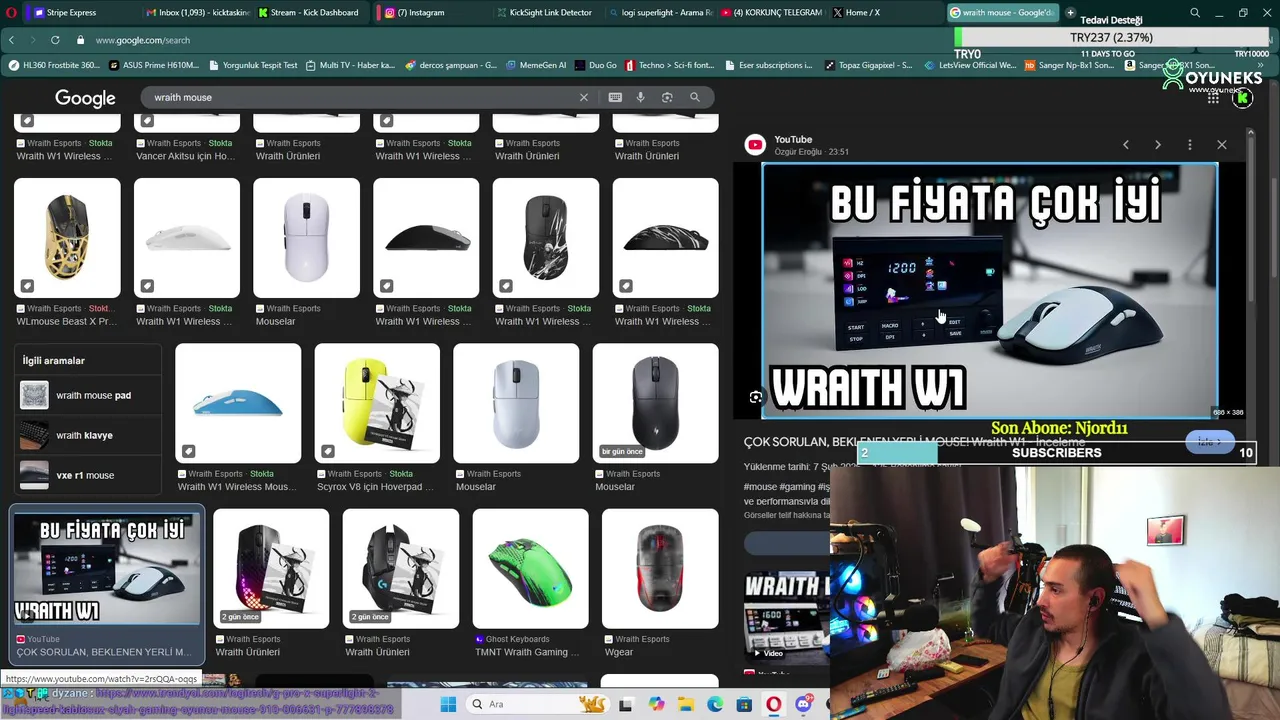
Task: Open the green TMNT Wraith Gaming thumbnail
Action: [530, 568]
